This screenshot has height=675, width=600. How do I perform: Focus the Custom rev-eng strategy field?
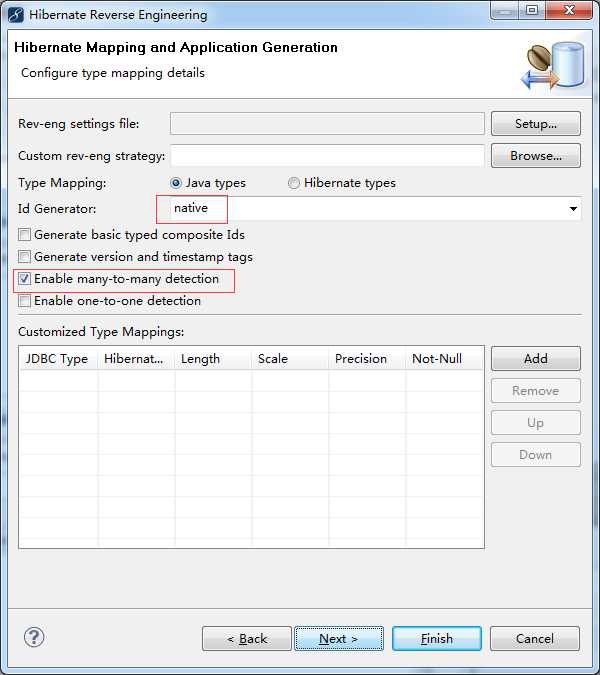point(327,155)
